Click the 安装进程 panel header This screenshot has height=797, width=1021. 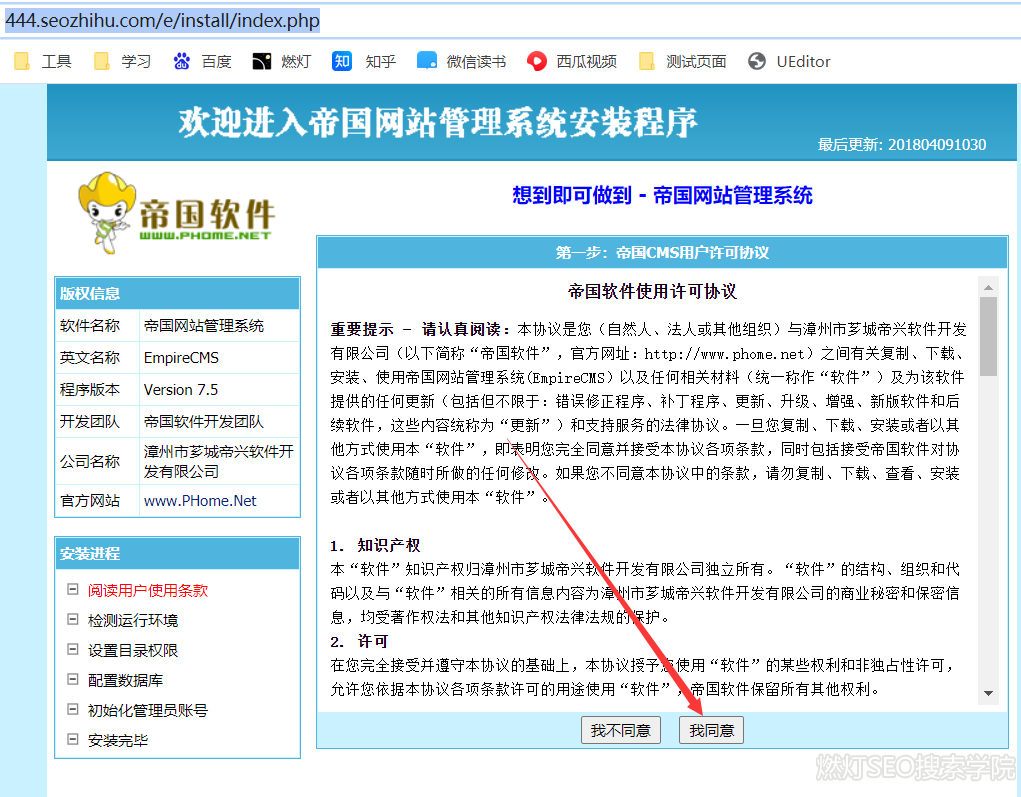click(x=177, y=553)
